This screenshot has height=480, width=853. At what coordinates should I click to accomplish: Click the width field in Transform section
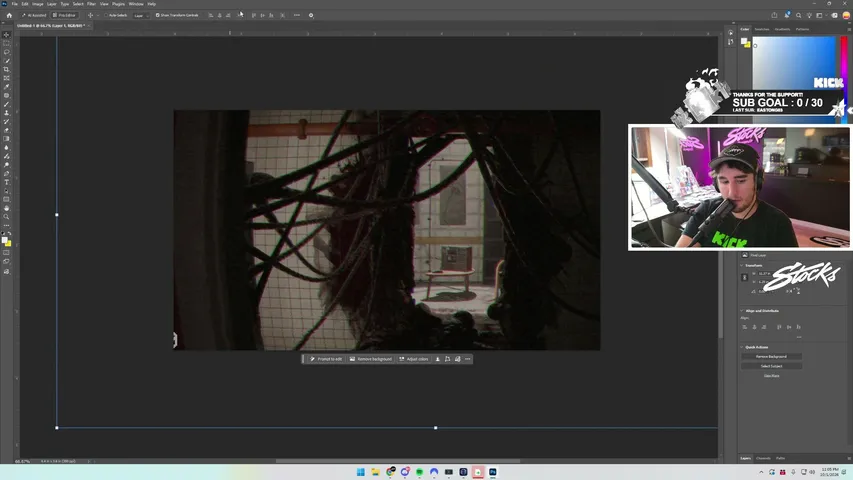765,274
